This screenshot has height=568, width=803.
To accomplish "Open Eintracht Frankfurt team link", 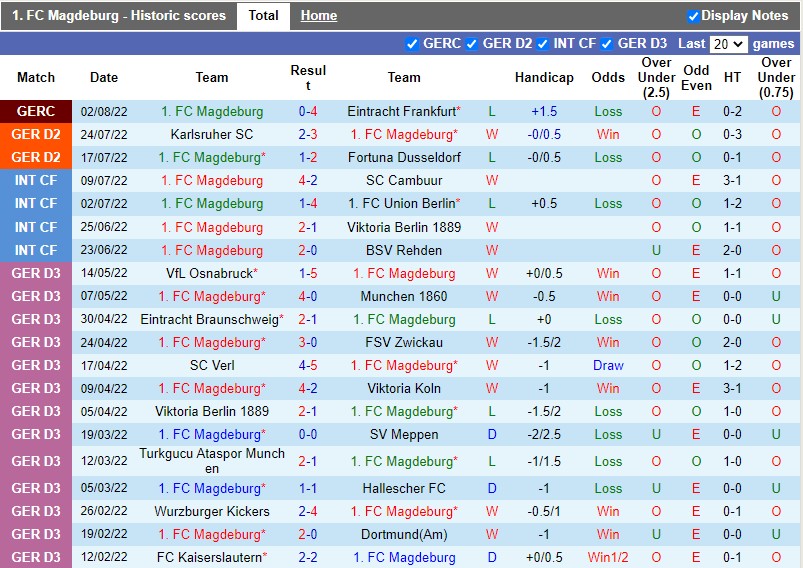I will [x=402, y=112].
